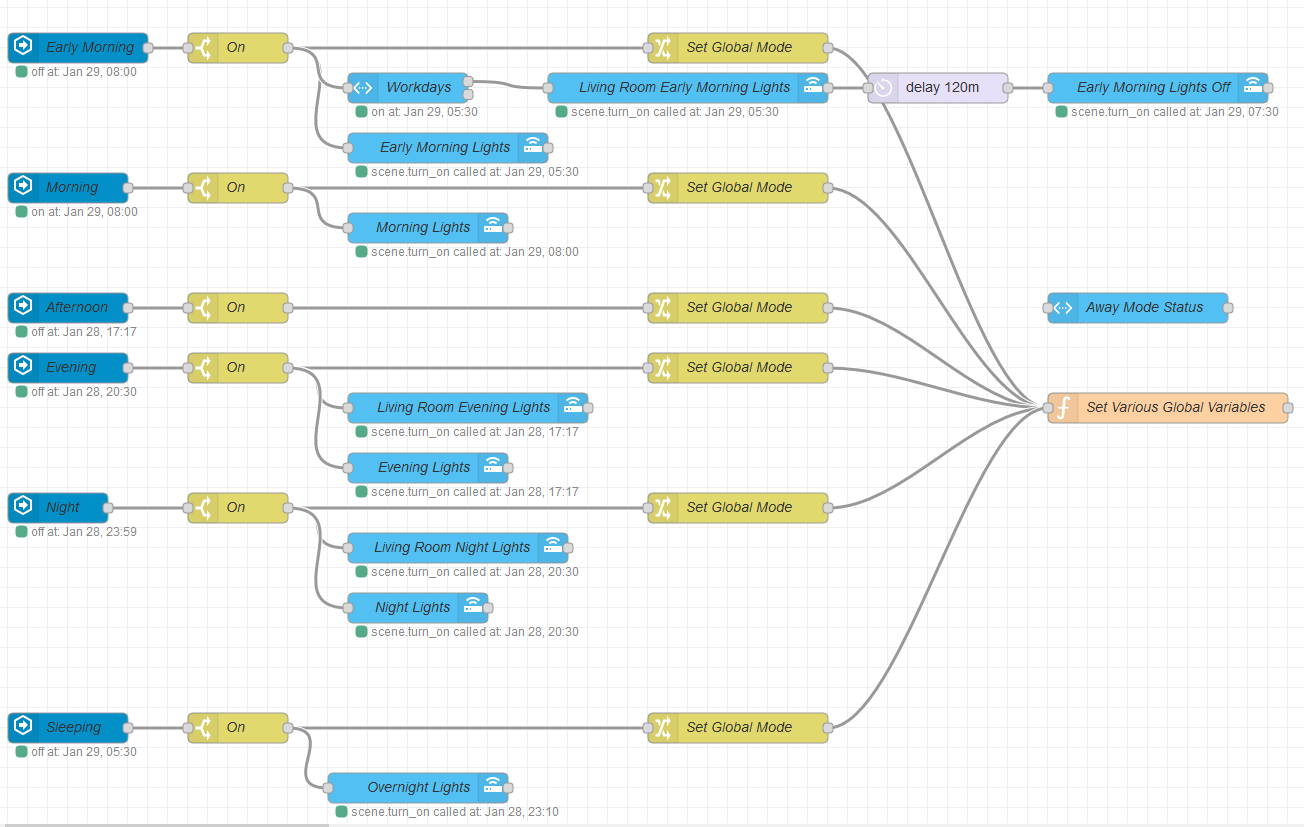Click the service icon on the Morning Lights node

pos(493,227)
